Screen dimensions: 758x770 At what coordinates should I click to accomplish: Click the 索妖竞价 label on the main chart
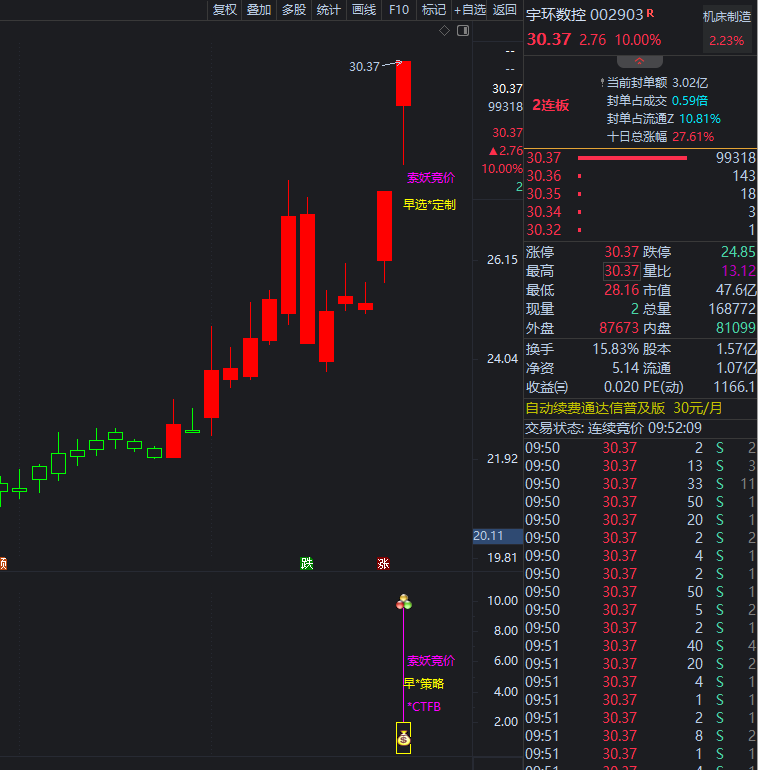tap(430, 178)
